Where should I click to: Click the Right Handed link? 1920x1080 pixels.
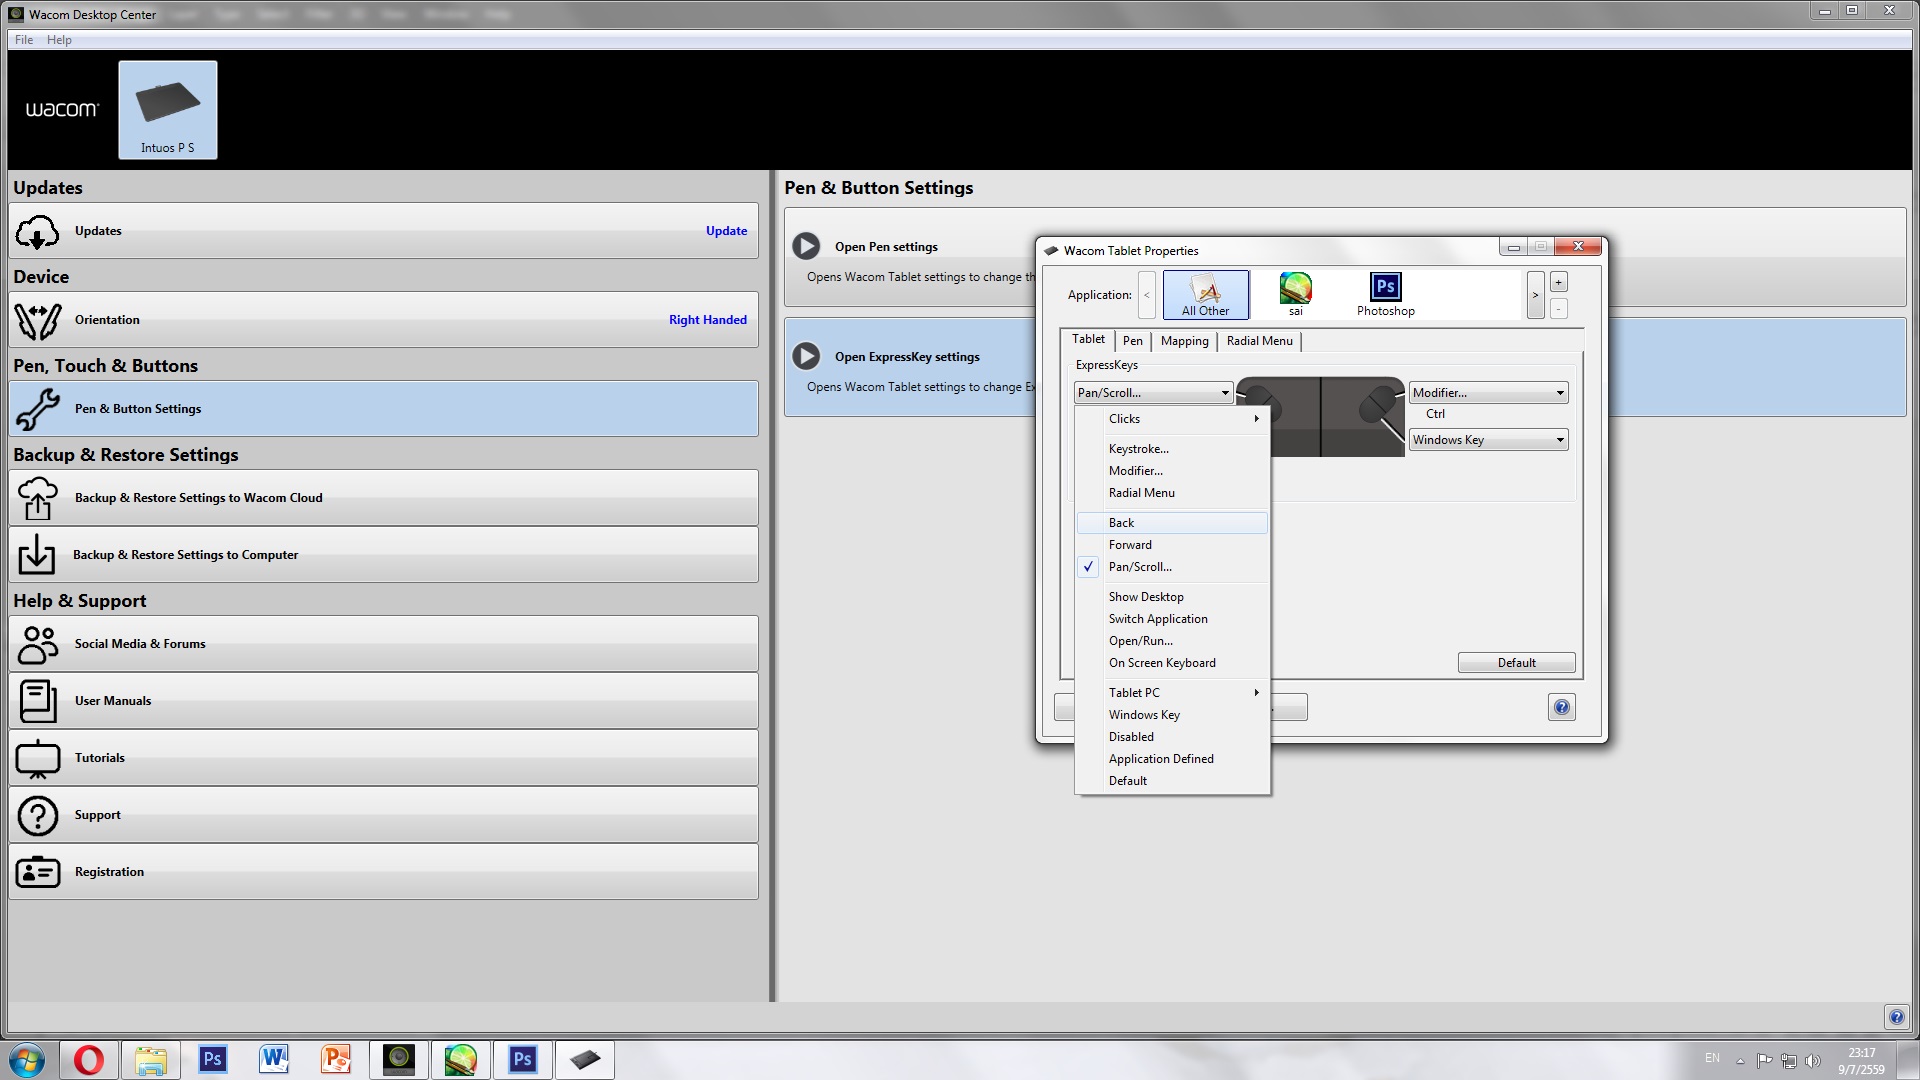(x=708, y=320)
